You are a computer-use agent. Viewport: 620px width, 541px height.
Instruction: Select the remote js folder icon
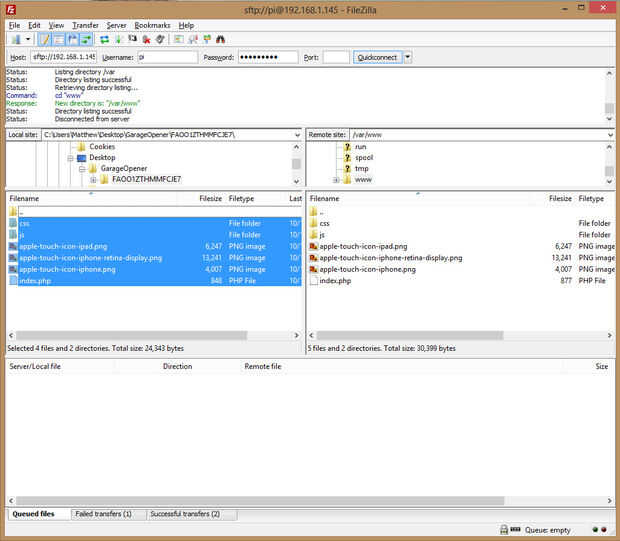point(314,235)
